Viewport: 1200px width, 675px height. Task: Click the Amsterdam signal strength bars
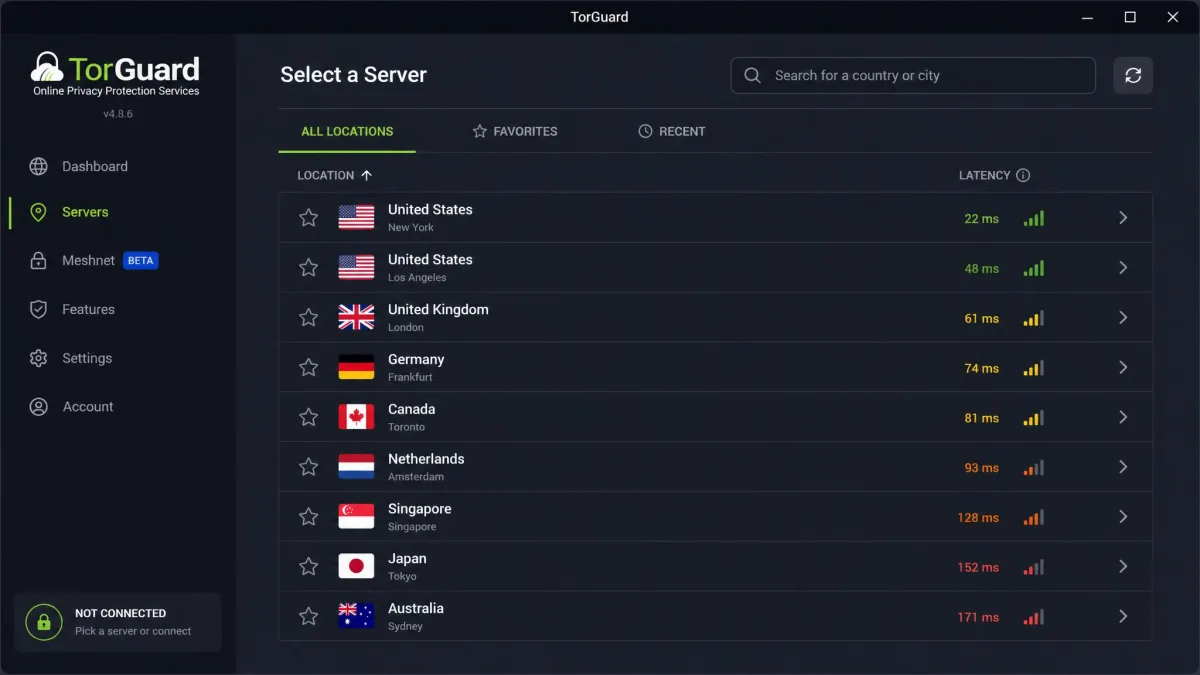1033,467
